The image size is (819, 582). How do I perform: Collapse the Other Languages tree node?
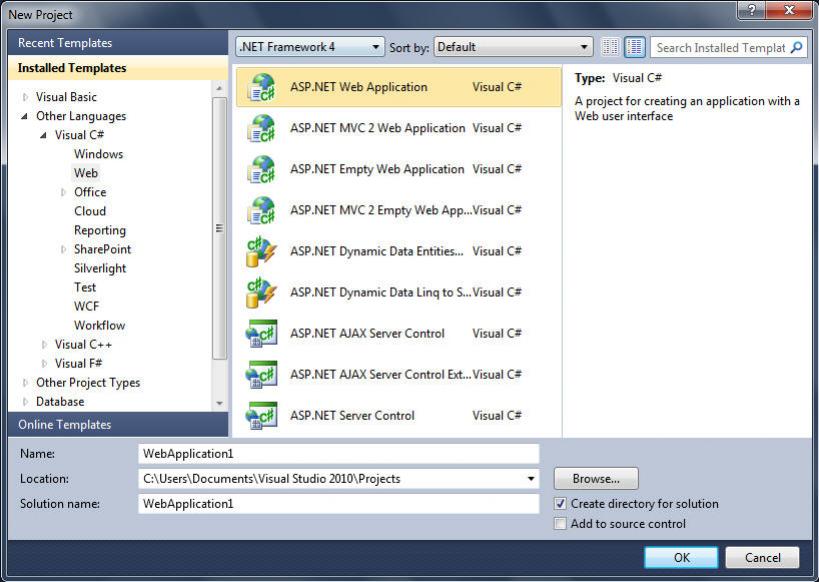click(x=25, y=116)
